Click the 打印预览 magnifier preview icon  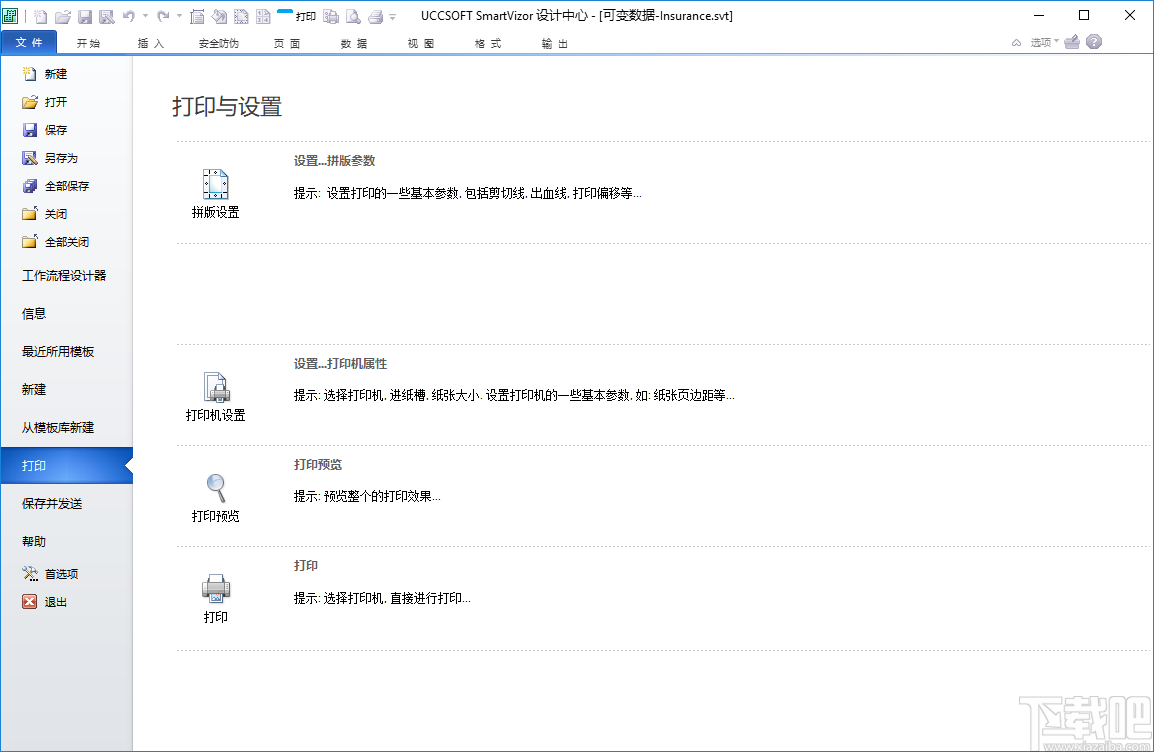215,490
